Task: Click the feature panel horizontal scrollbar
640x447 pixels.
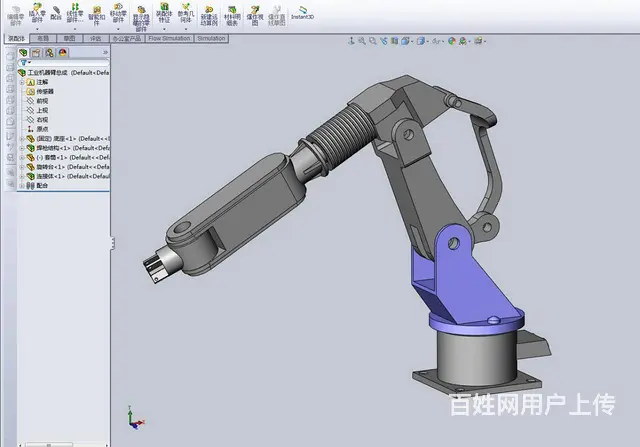Action: click(49, 445)
